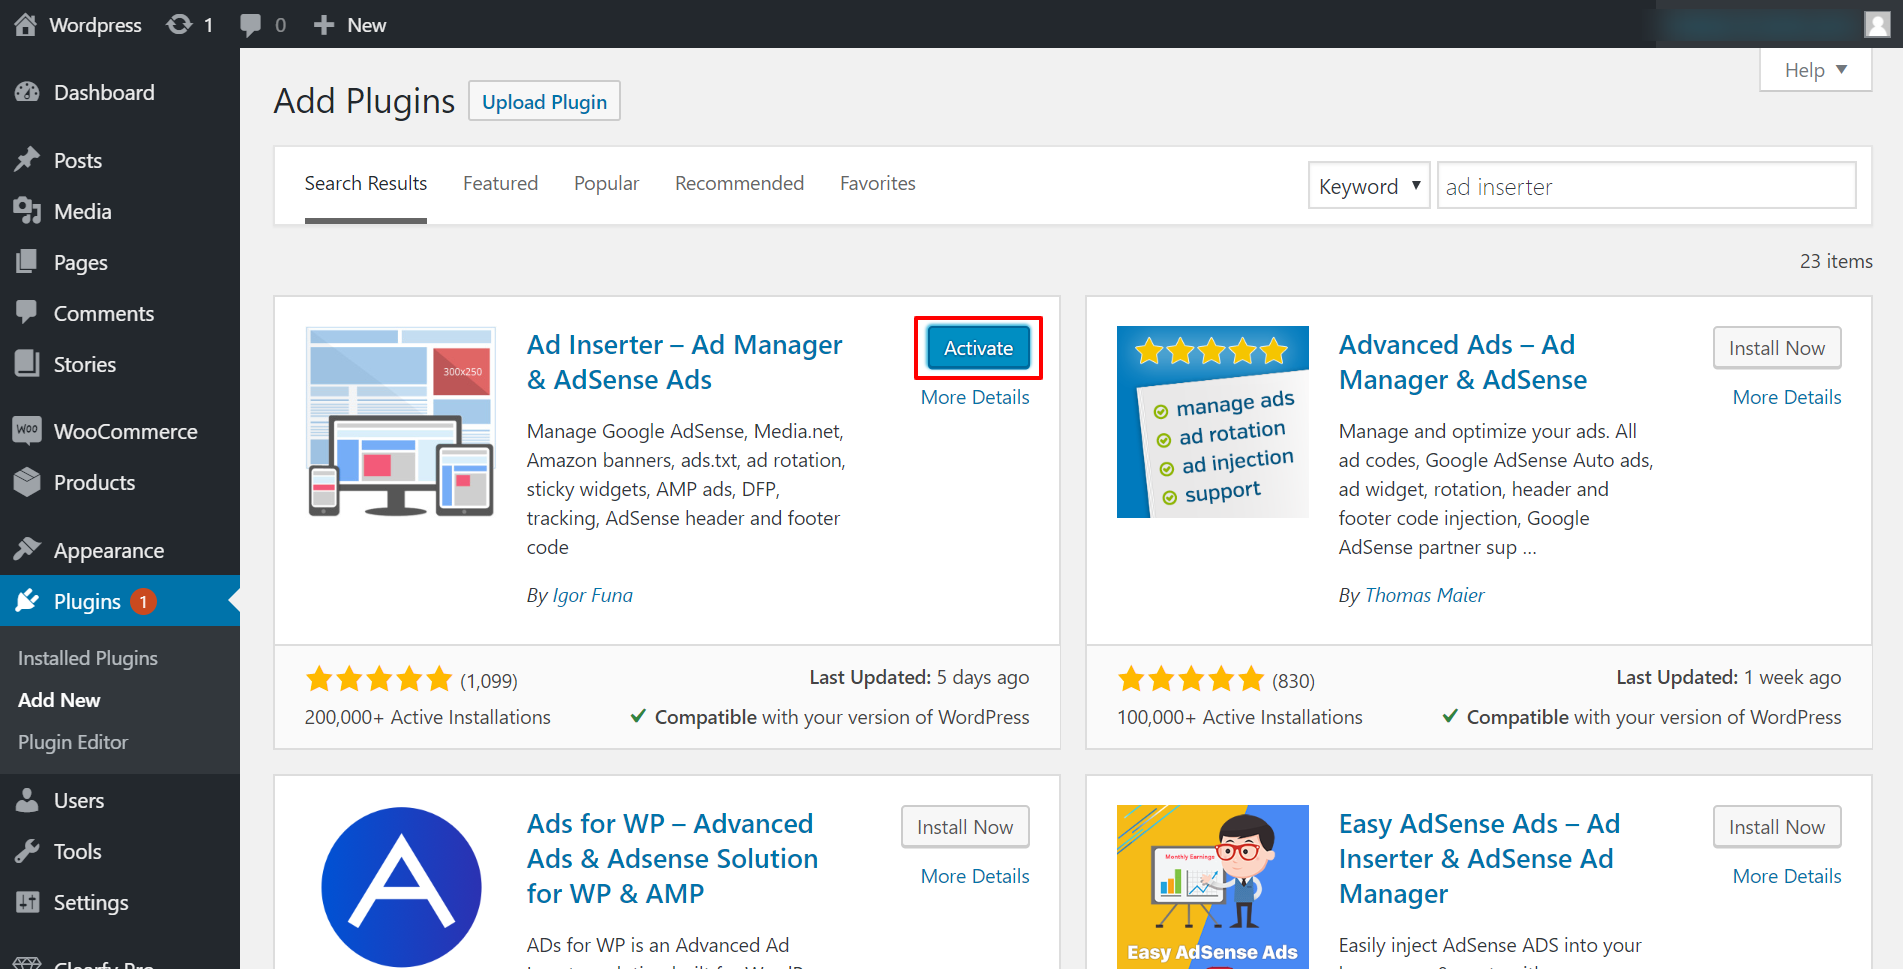This screenshot has width=1903, height=969.
Task: Open the comments bubble icon in admin bar
Action: (x=251, y=25)
